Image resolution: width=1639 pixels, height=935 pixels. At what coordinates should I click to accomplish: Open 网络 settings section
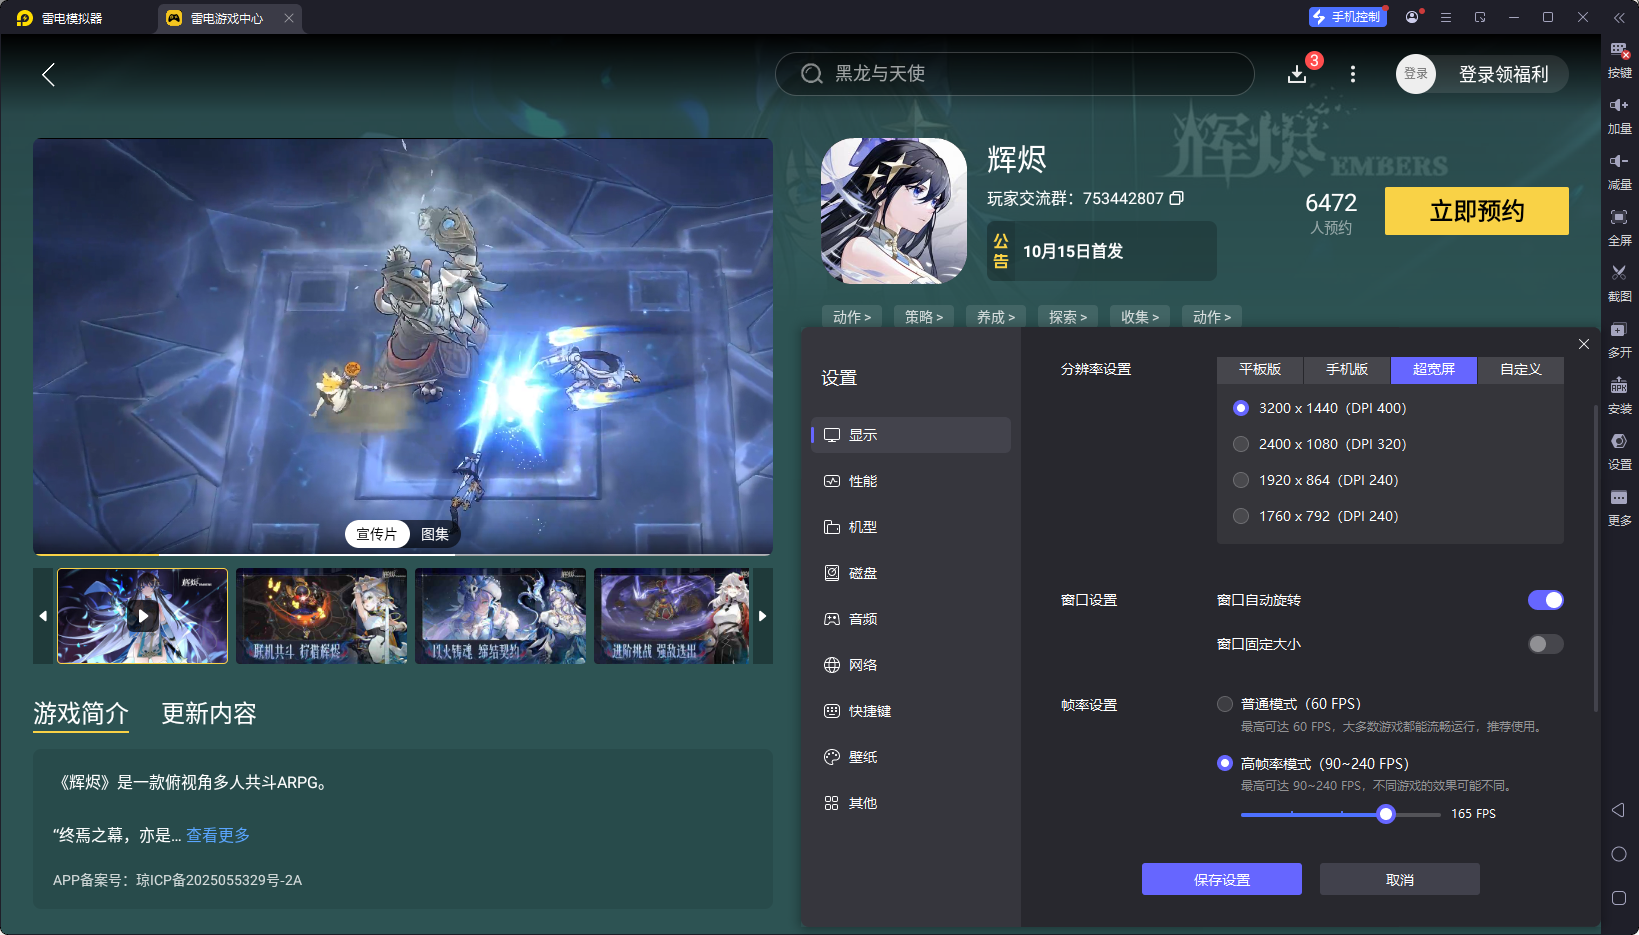[911, 665]
